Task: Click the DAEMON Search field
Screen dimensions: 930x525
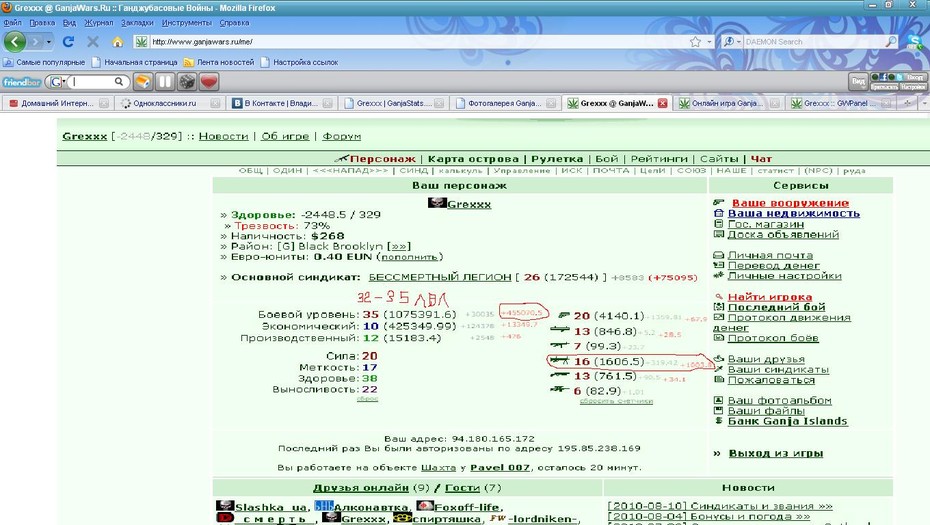Action: (813, 42)
